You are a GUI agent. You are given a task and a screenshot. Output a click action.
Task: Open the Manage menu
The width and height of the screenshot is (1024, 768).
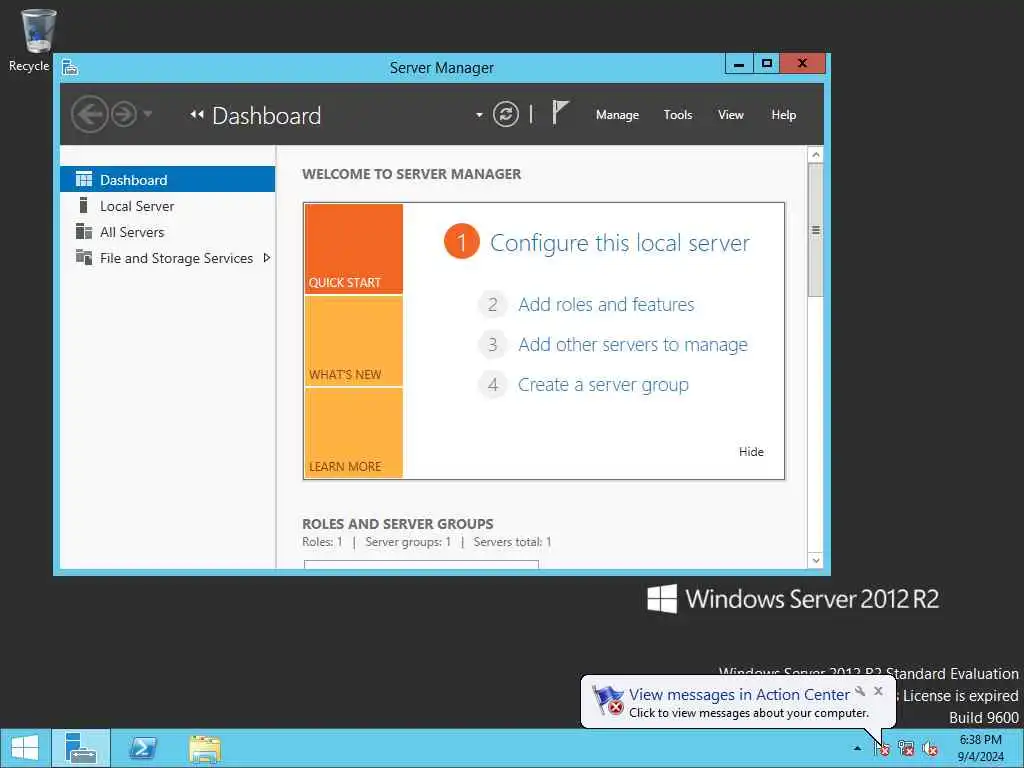(x=617, y=115)
